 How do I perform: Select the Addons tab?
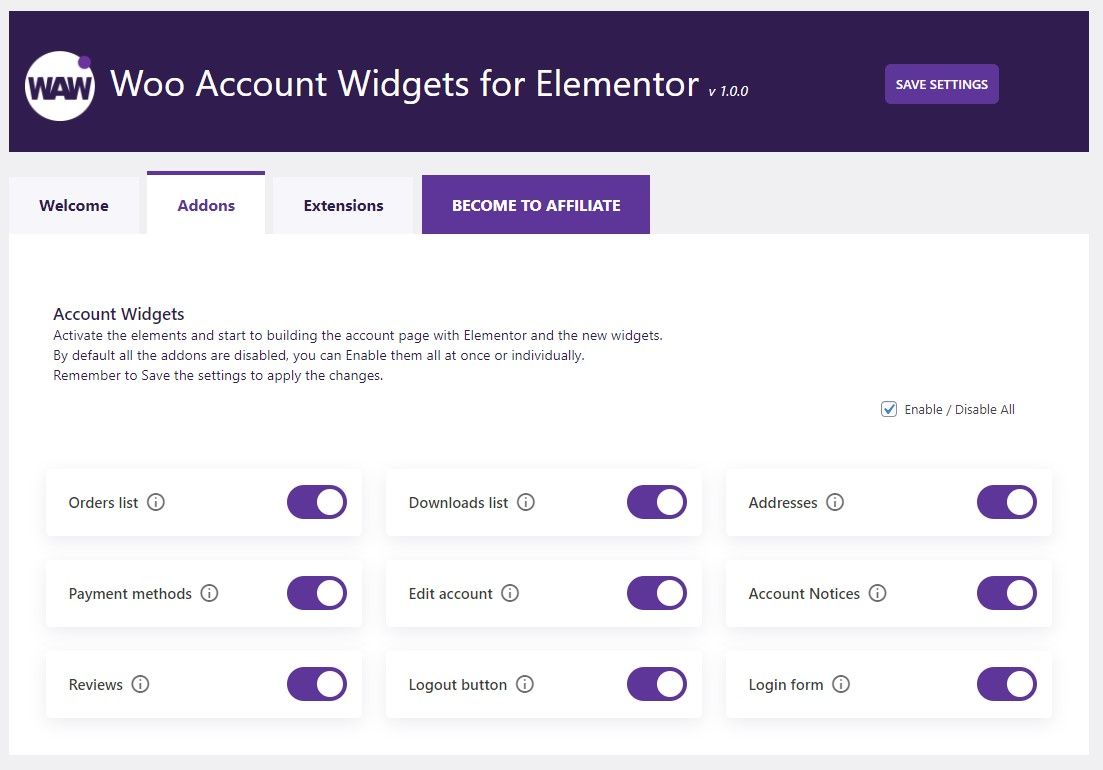(x=206, y=204)
